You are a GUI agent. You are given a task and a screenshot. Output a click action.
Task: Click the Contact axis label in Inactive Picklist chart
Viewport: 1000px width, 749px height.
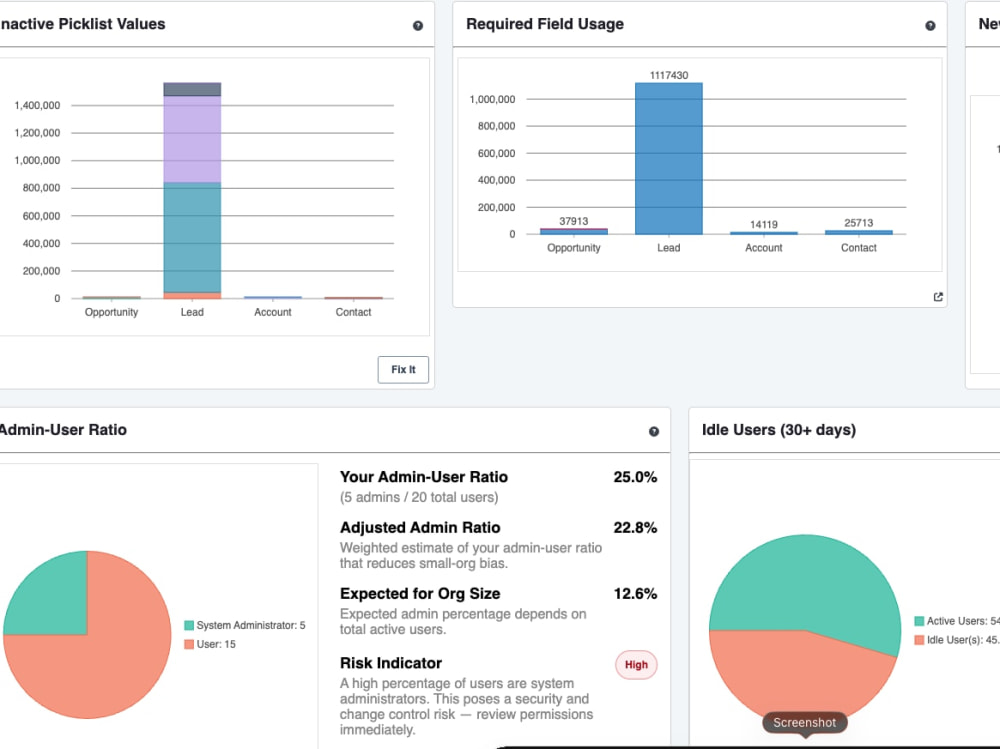click(353, 312)
